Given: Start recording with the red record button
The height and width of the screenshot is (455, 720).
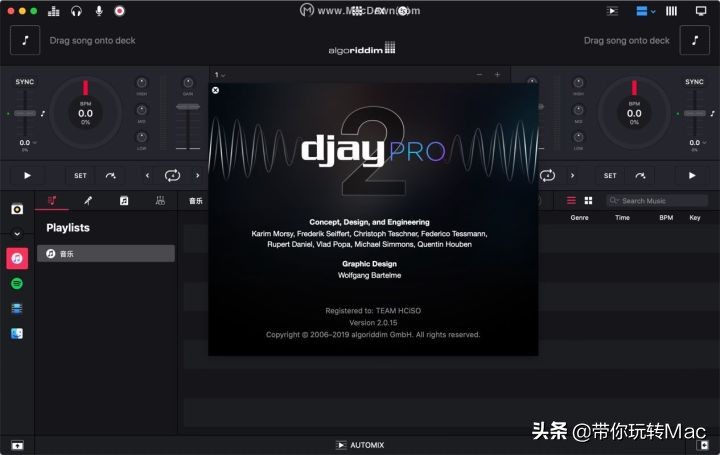Looking at the screenshot, I should point(119,11).
